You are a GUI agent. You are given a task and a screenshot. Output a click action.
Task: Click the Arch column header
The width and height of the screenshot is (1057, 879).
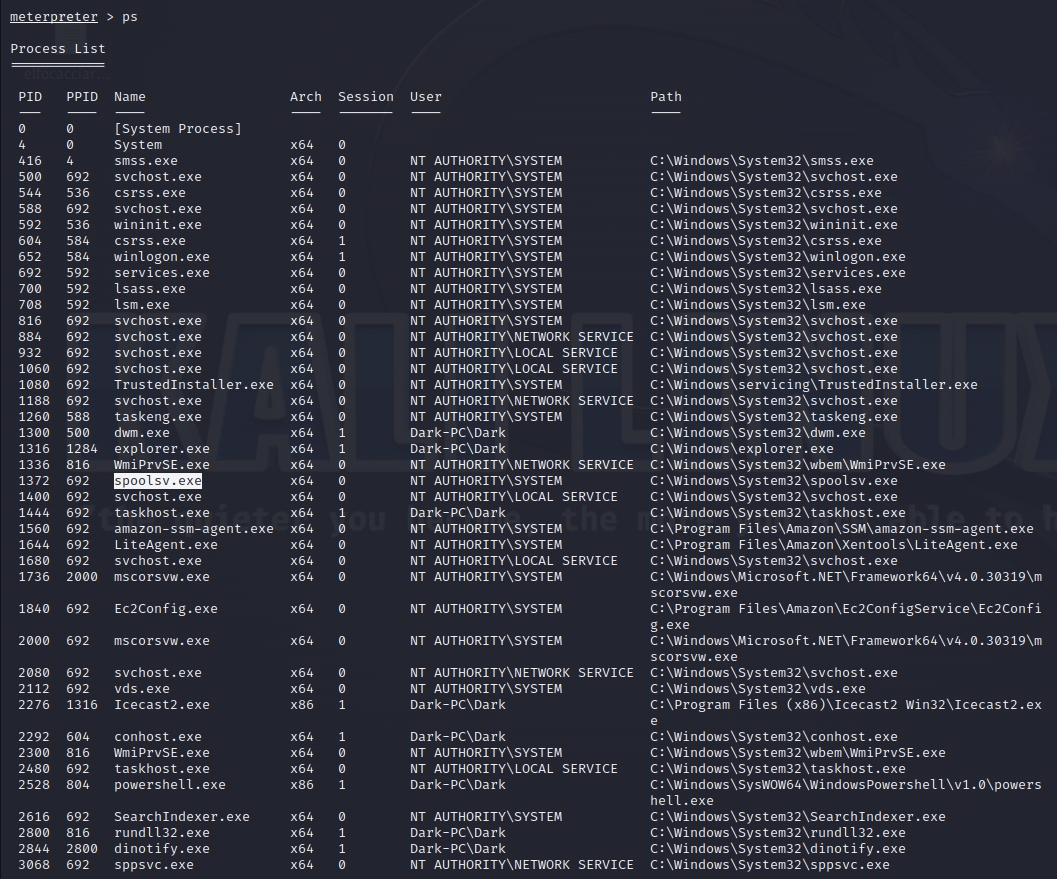pos(306,97)
